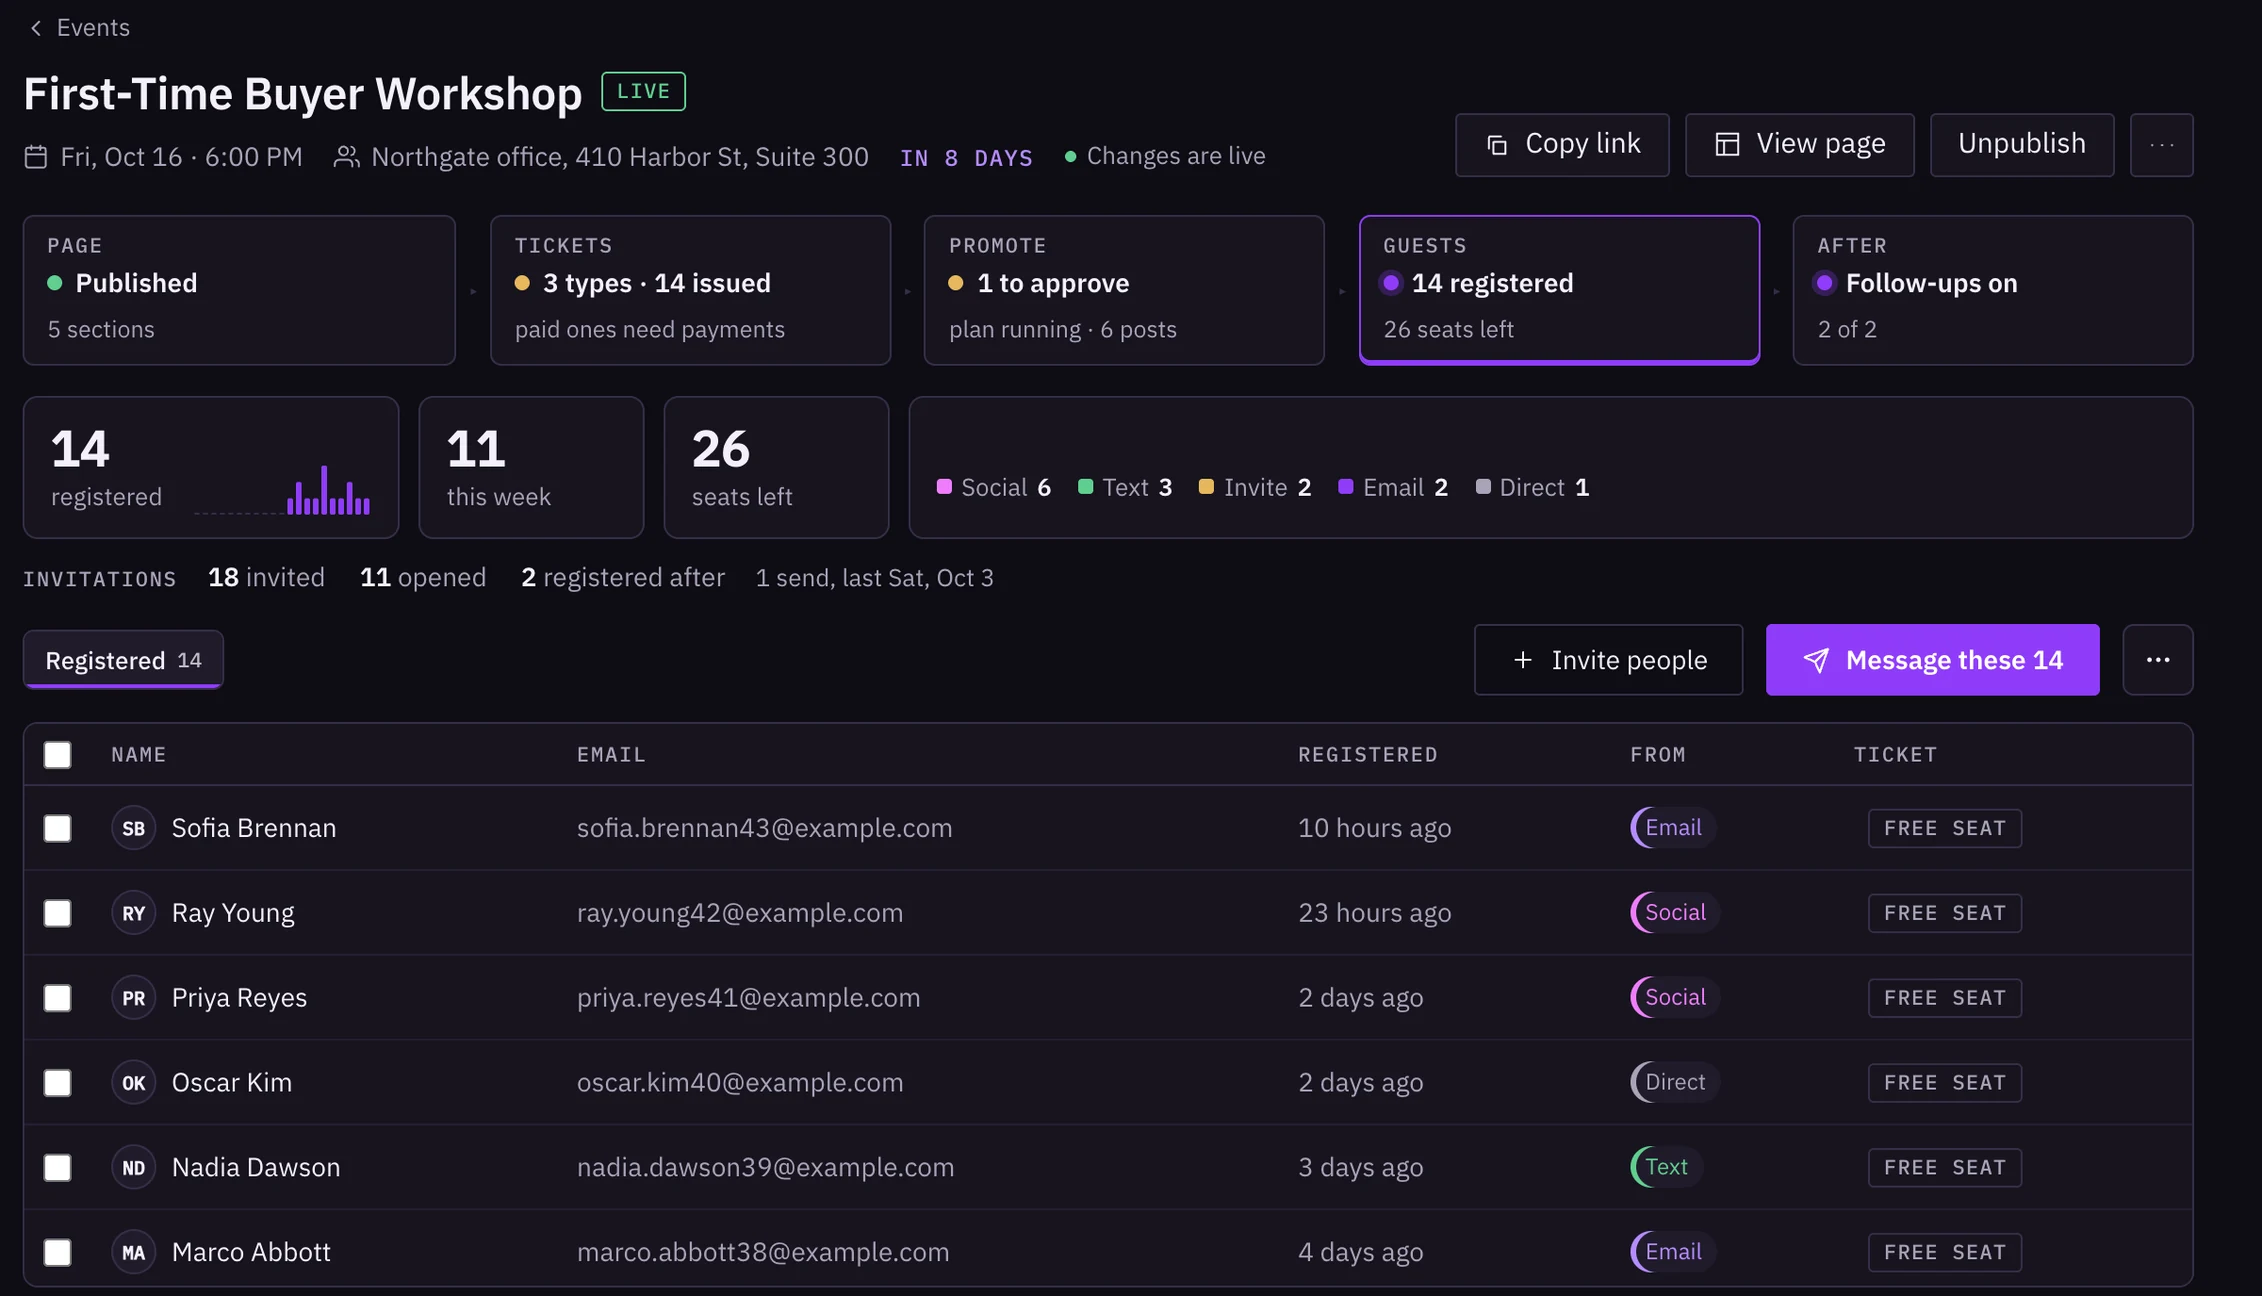
Task: Click the green Text legend swatch
Action: click(1085, 487)
